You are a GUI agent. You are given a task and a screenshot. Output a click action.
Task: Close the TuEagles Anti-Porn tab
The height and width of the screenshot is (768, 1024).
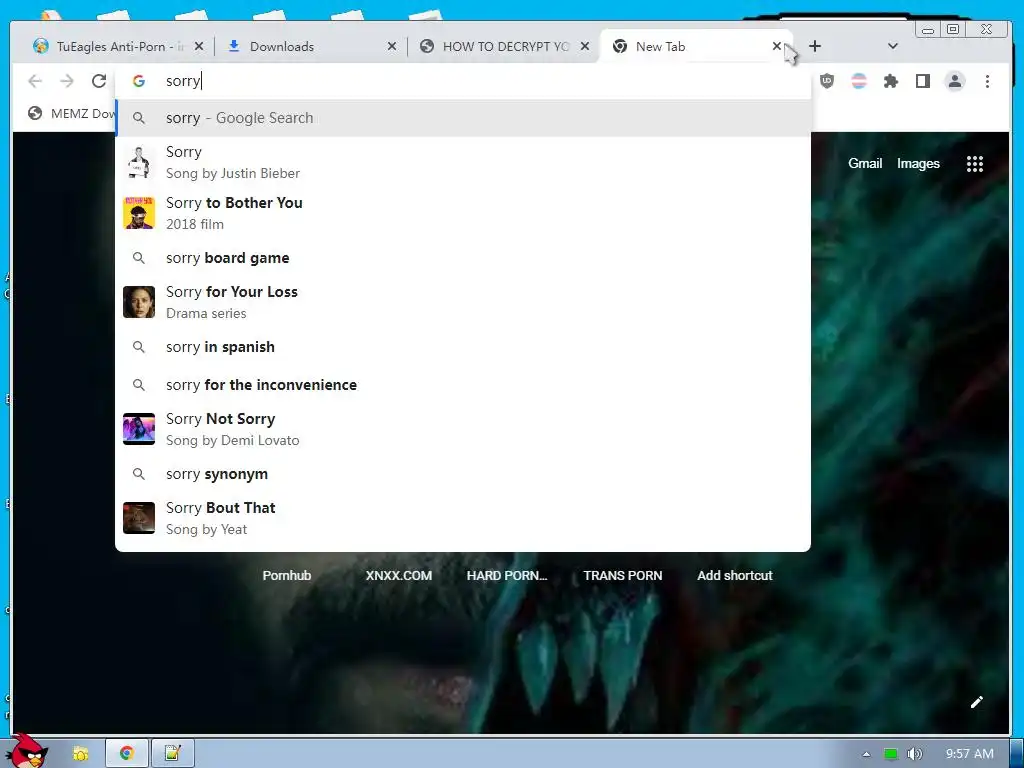click(x=199, y=46)
